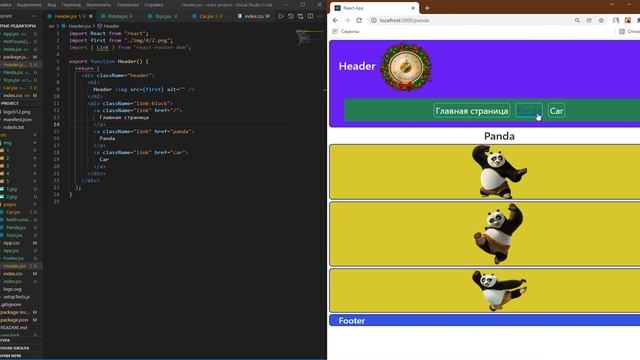Switch to the Panda.jsx editor tab
This screenshot has width=640, height=360.
(117, 16)
